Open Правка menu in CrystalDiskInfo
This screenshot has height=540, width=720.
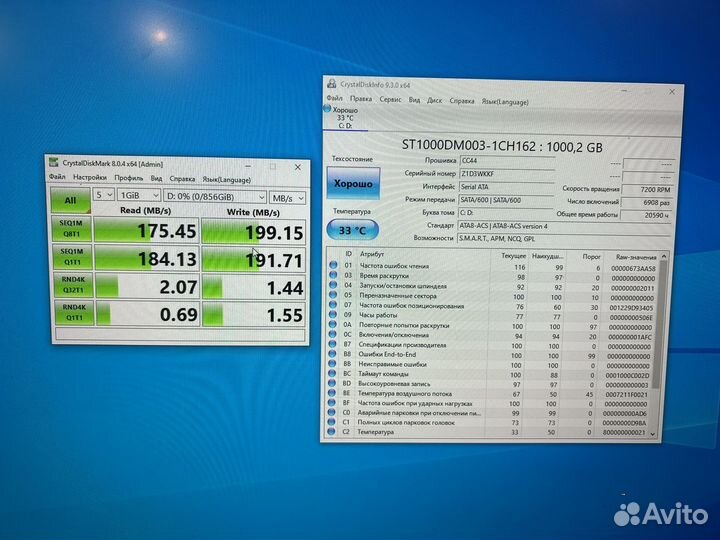tap(361, 98)
